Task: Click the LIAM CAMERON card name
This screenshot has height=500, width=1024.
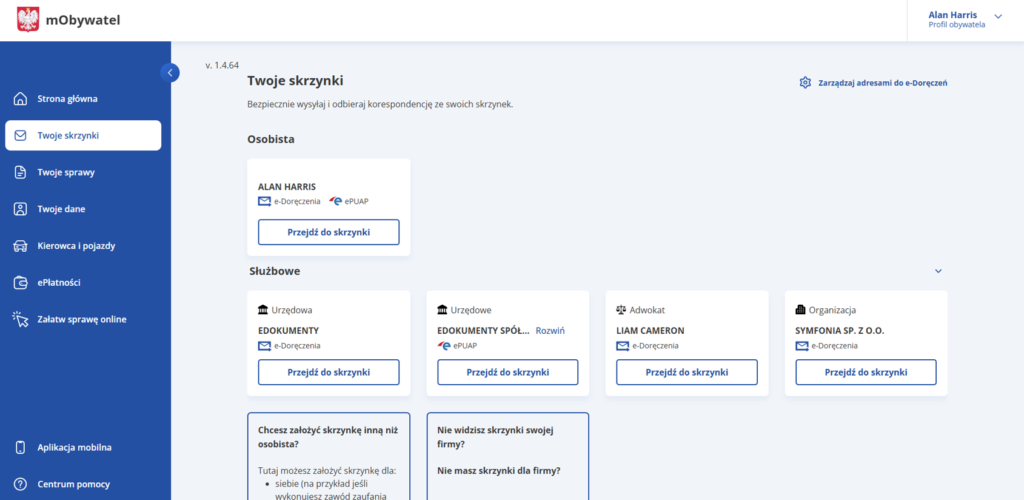Action: click(x=650, y=331)
